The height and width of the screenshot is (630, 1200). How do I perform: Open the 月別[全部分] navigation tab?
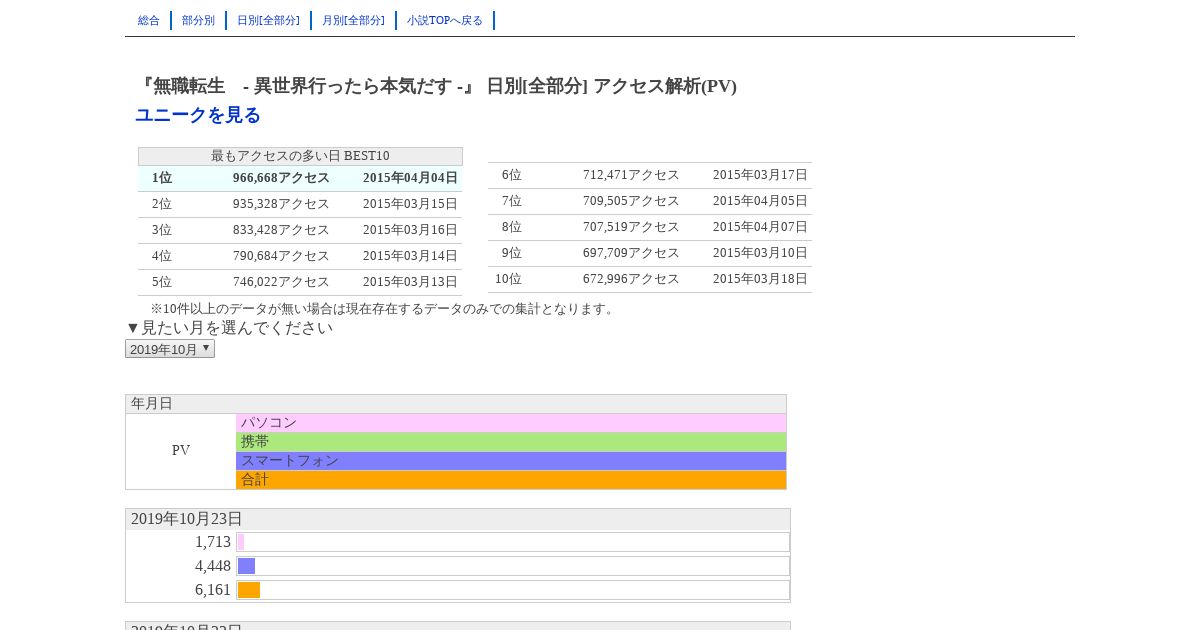(x=353, y=20)
